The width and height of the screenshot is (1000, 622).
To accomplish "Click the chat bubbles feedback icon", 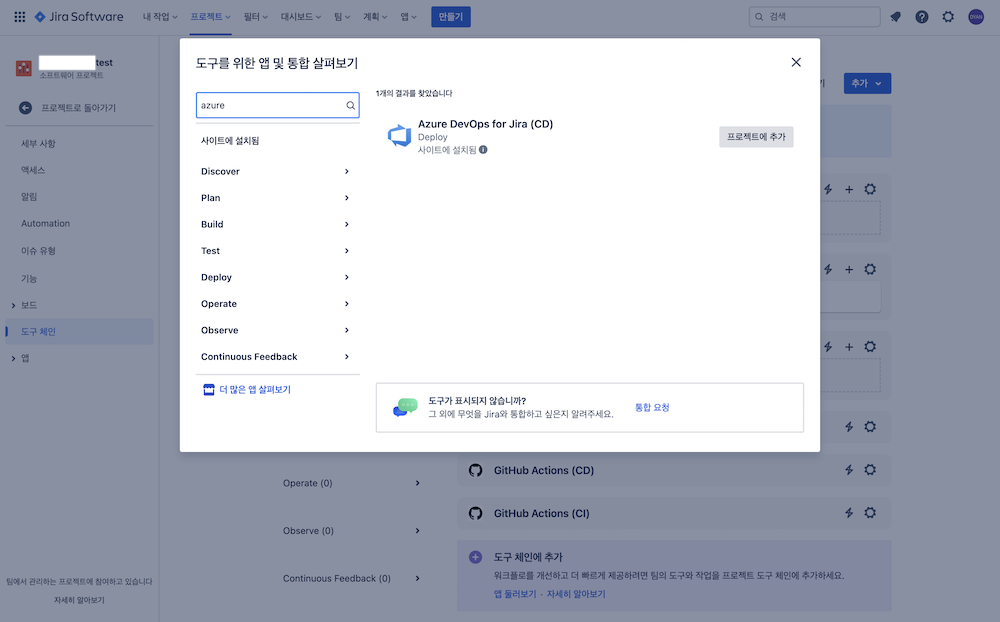I will pyautogui.click(x=405, y=407).
